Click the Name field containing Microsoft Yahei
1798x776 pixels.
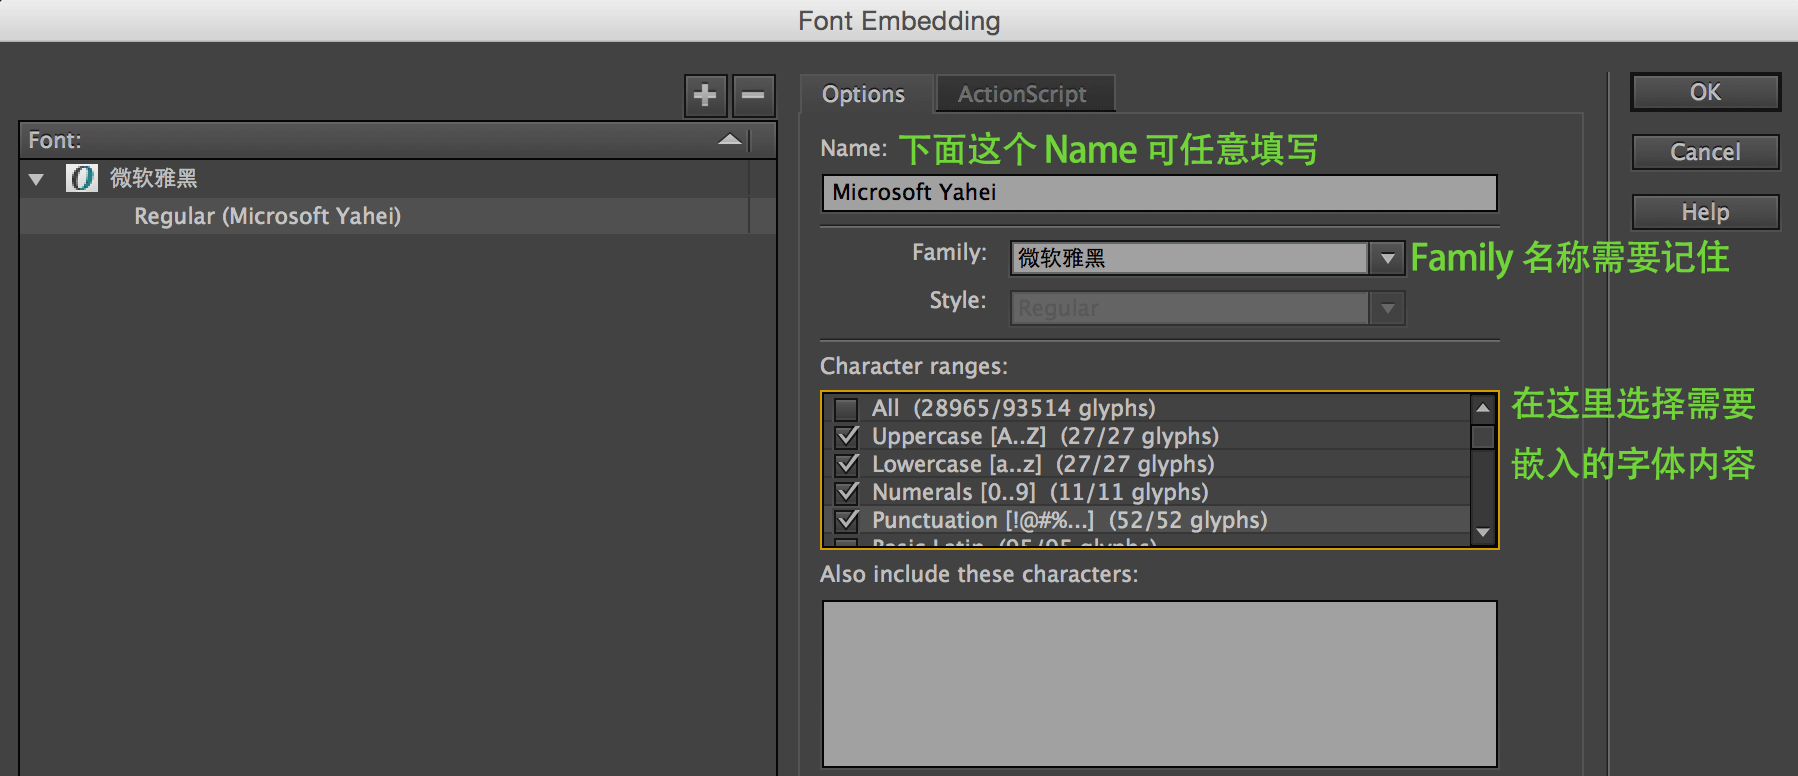[1160, 193]
